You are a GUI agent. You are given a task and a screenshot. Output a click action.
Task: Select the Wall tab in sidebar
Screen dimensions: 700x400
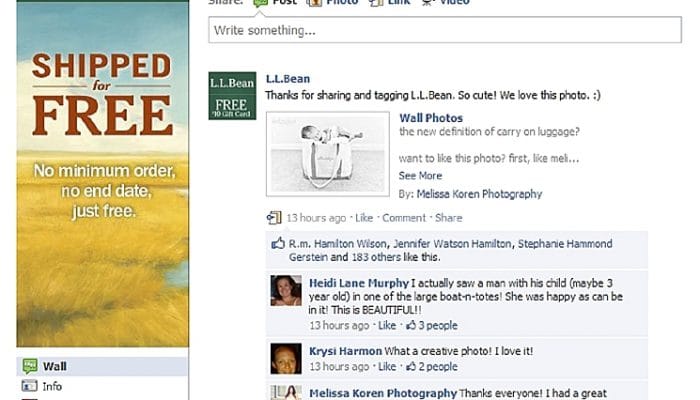click(x=102, y=367)
